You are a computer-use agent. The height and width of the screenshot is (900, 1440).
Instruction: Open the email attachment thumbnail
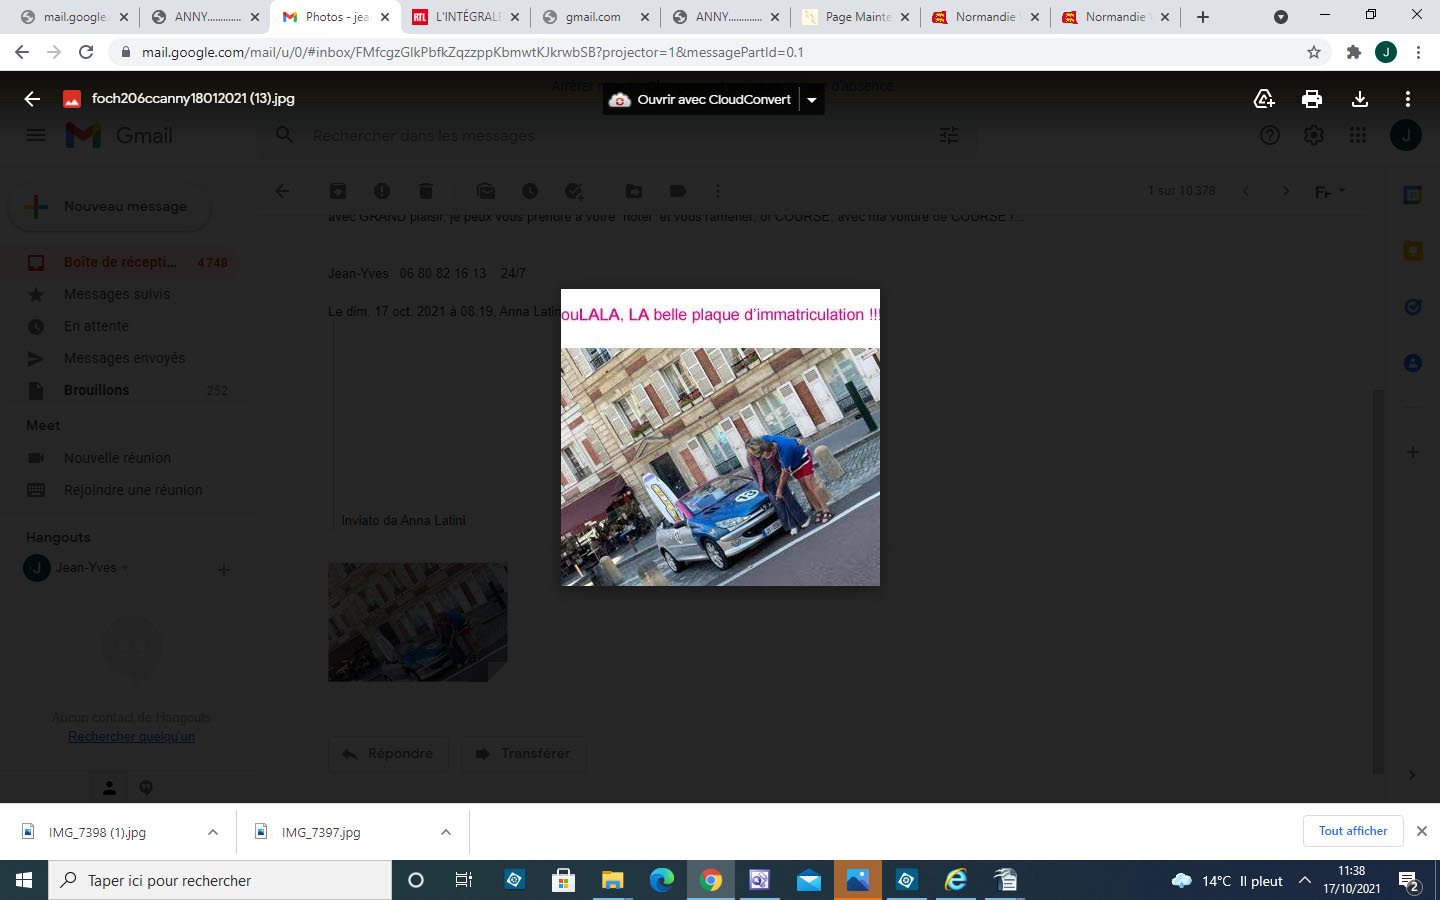click(418, 622)
